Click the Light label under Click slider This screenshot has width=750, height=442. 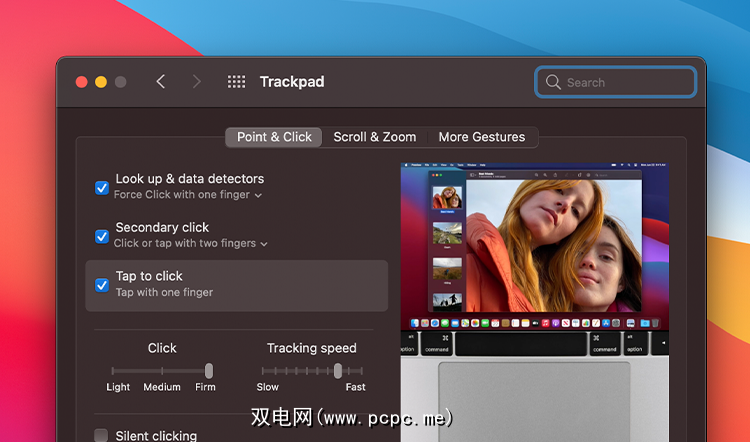point(118,387)
